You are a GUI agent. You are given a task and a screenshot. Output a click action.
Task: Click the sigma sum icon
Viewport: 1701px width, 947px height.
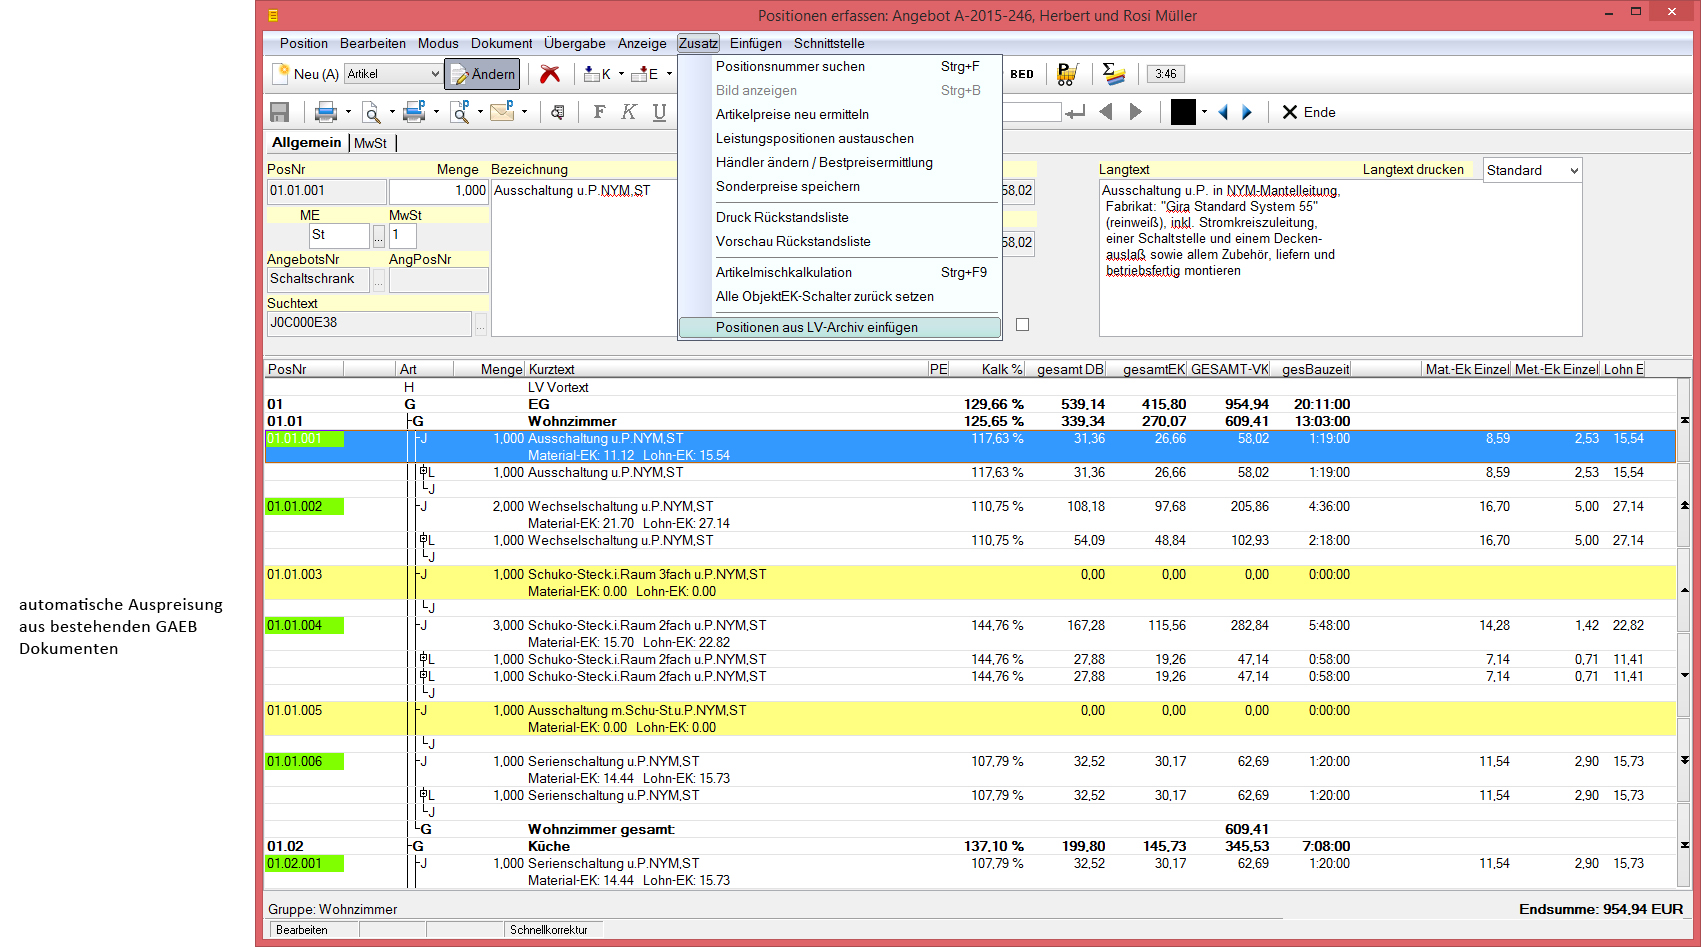(x=1113, y=74)
